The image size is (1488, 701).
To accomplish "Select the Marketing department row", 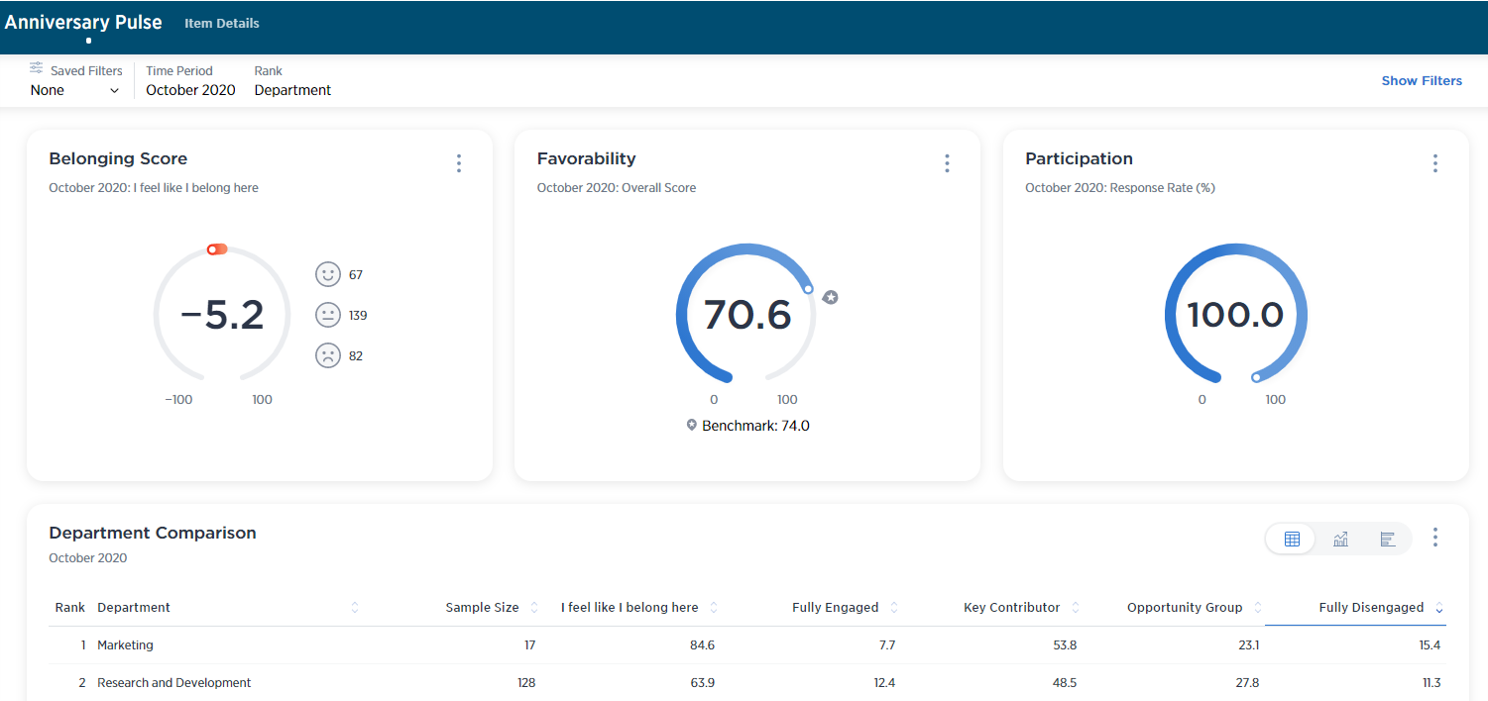I will (125, 645).
